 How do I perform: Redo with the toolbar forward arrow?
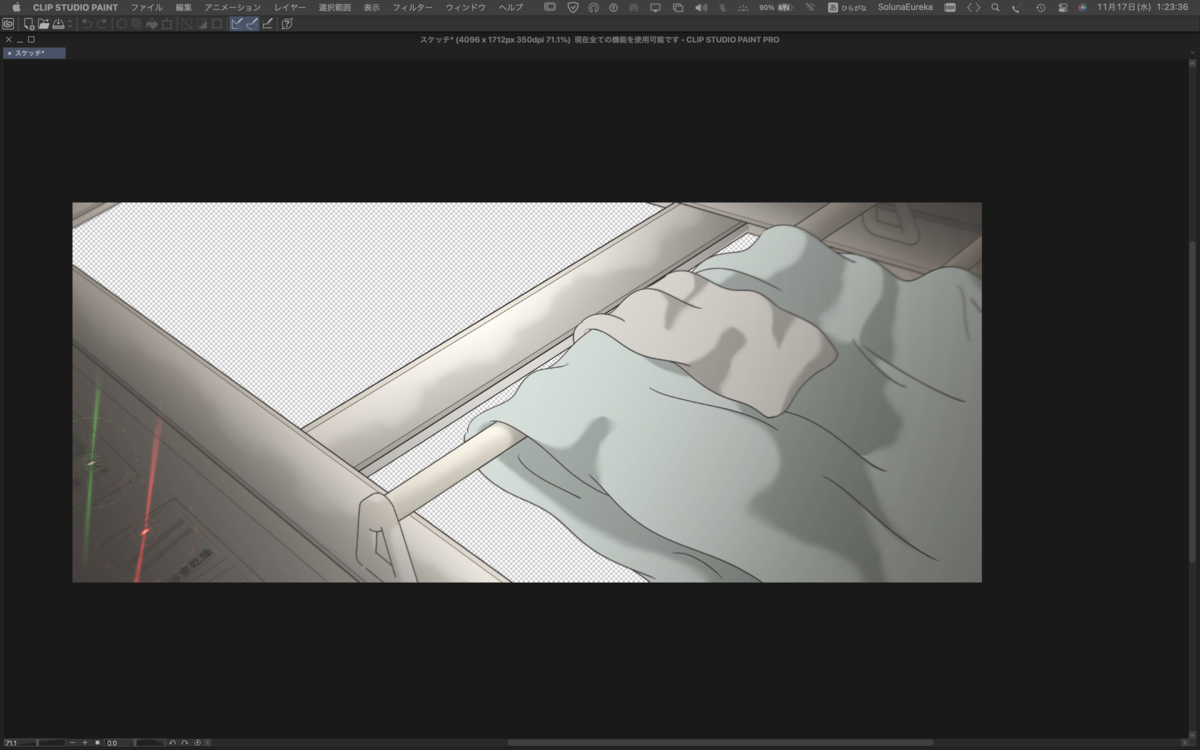(x=102, y=23)
